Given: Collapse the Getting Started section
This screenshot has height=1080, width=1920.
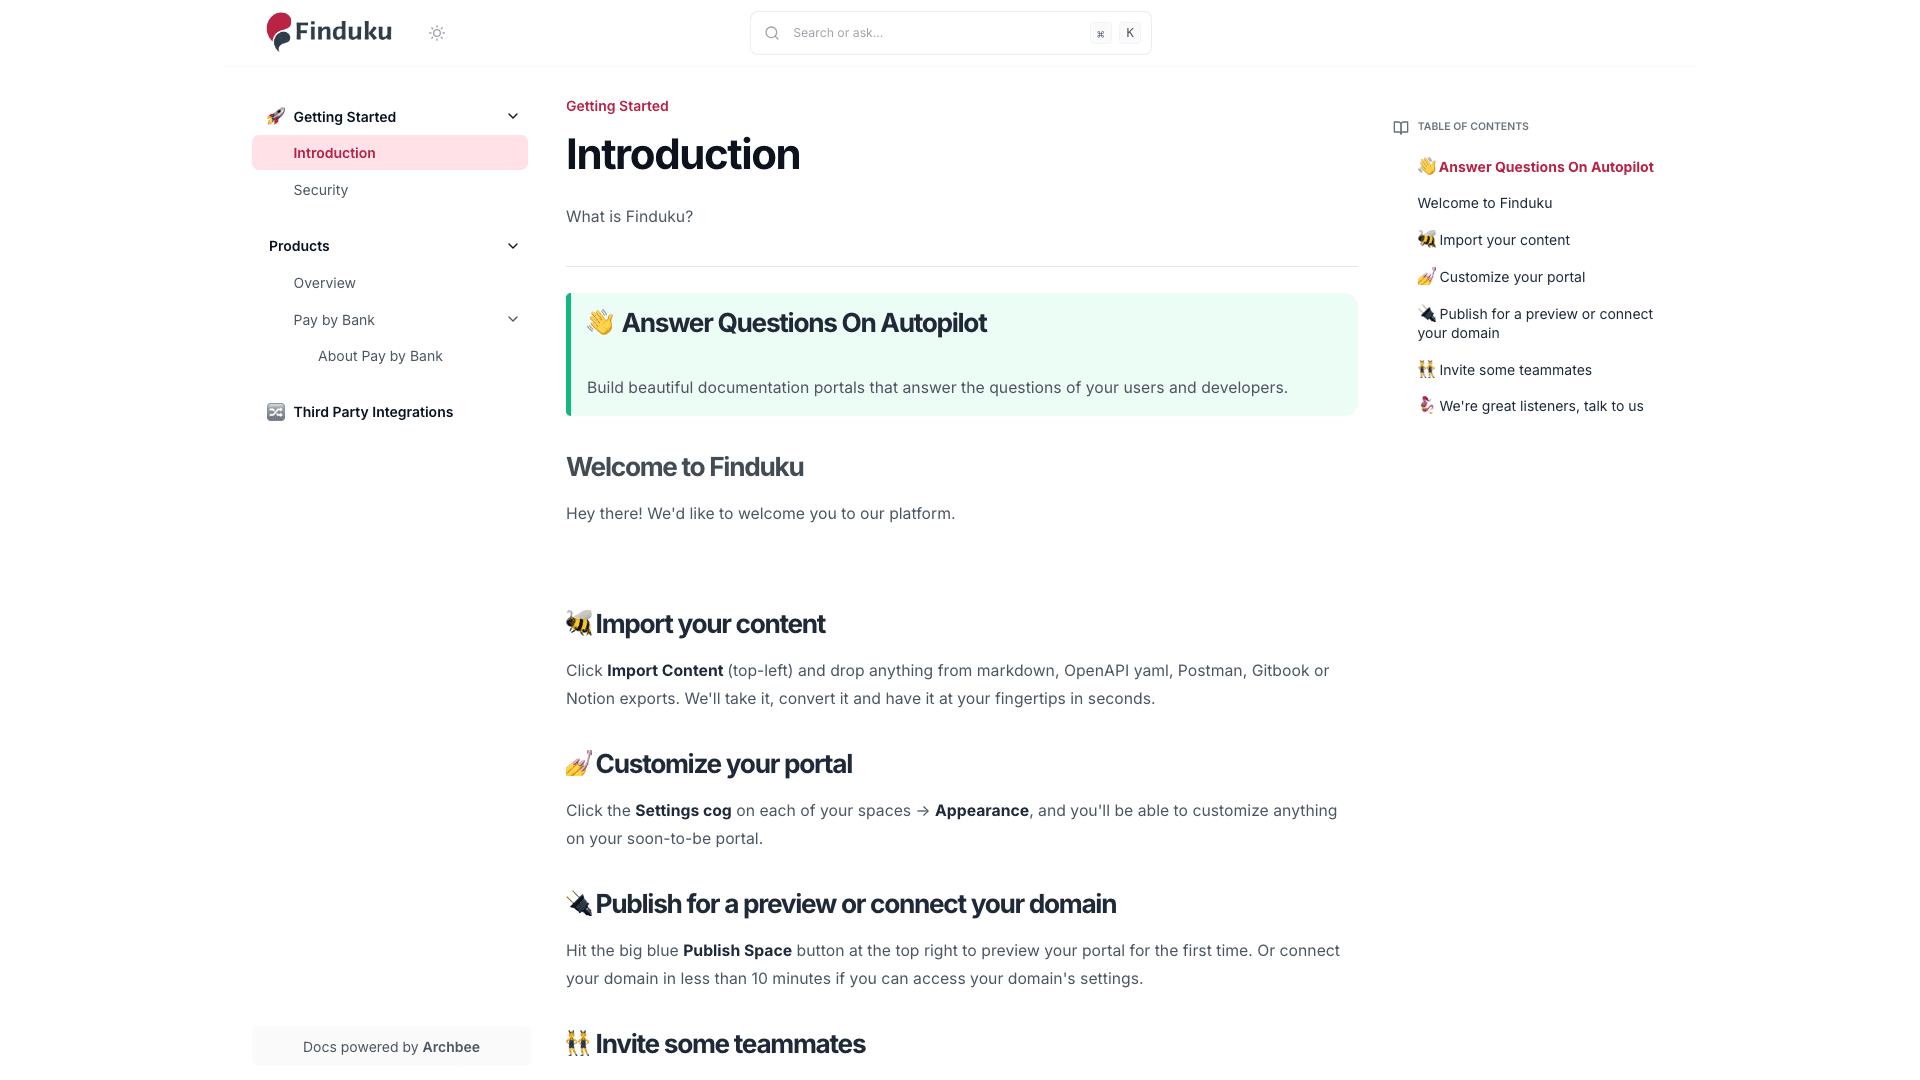Looking at the screenshot, I should point(513,116).
